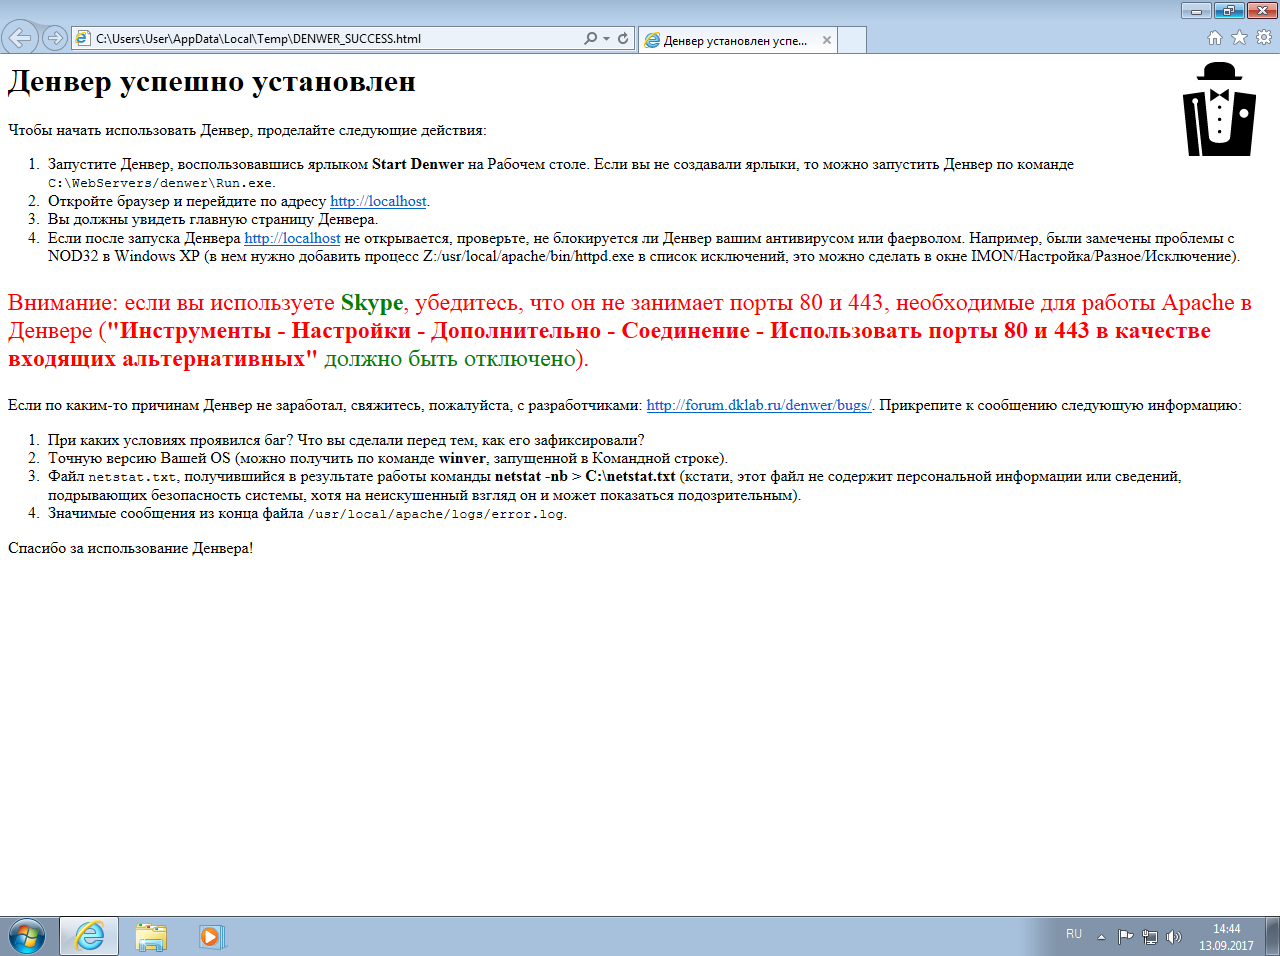The height and width of the screenshot is (956, 1280).
Task: Click the search magnifier in address bar
Action: [x=590, y=38]
